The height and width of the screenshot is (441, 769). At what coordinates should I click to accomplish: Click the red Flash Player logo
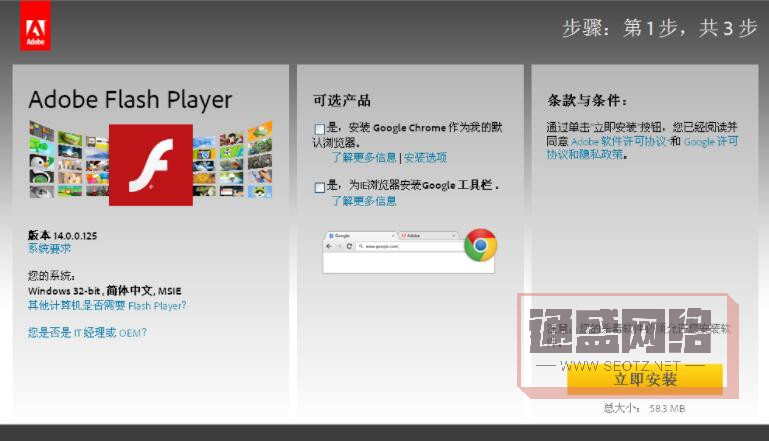150,165
